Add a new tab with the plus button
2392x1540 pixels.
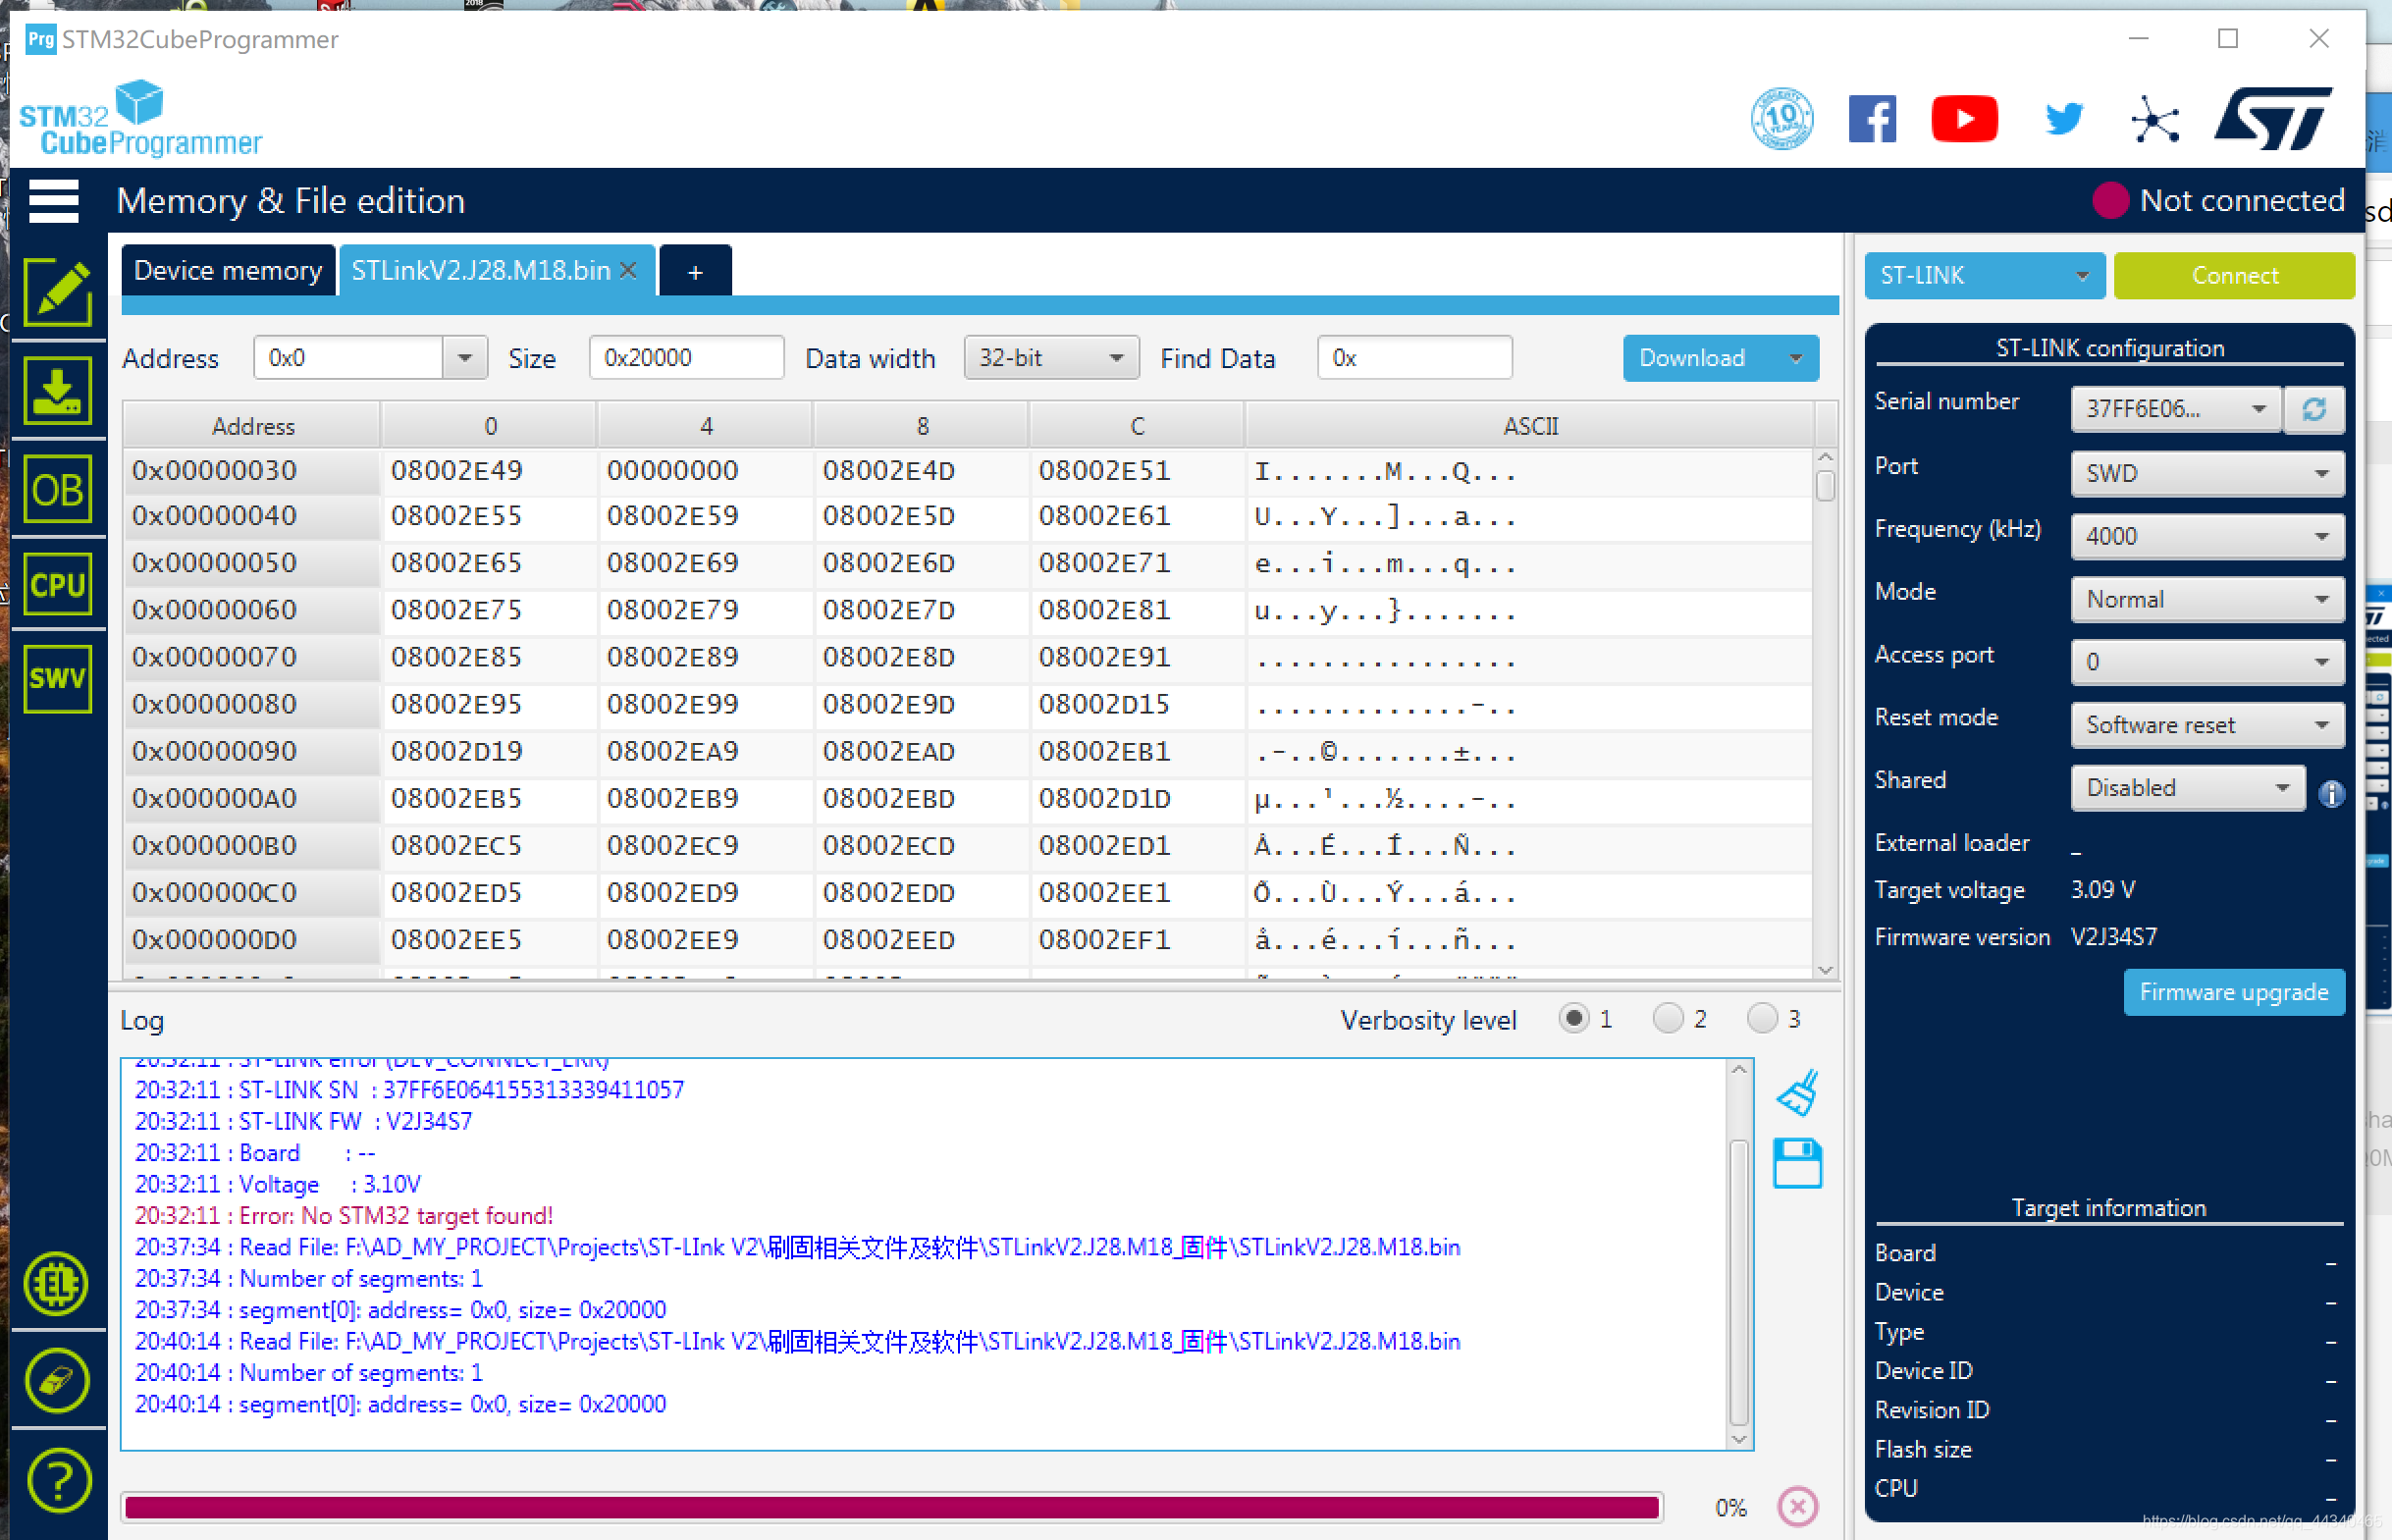pos(695,272)
